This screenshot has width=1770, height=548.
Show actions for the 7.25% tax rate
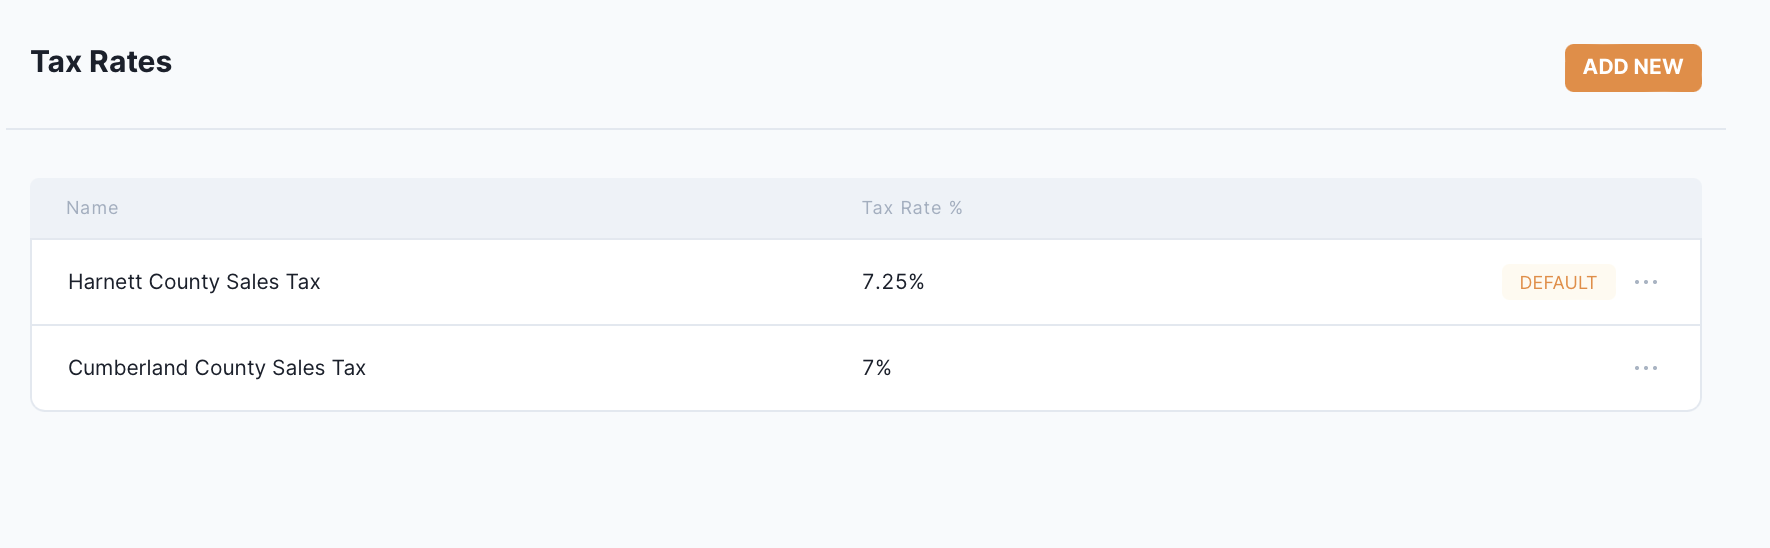[x=1646, y=282]
